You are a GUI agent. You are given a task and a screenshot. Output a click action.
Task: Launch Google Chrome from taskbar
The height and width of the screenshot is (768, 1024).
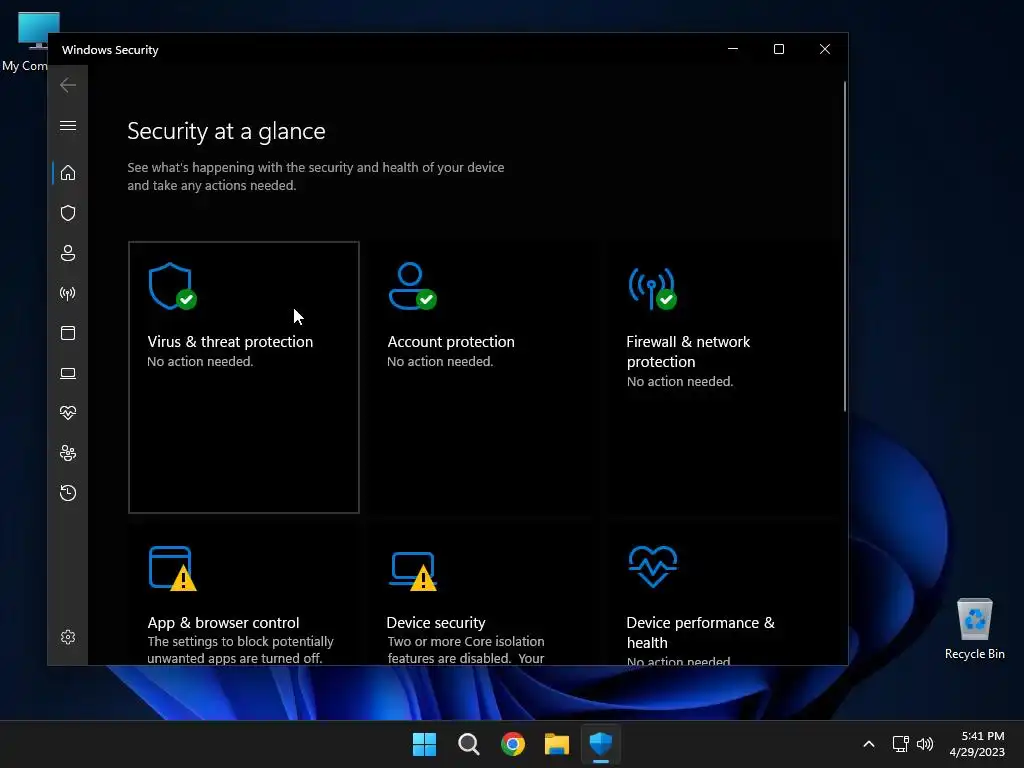coord(513,744)
